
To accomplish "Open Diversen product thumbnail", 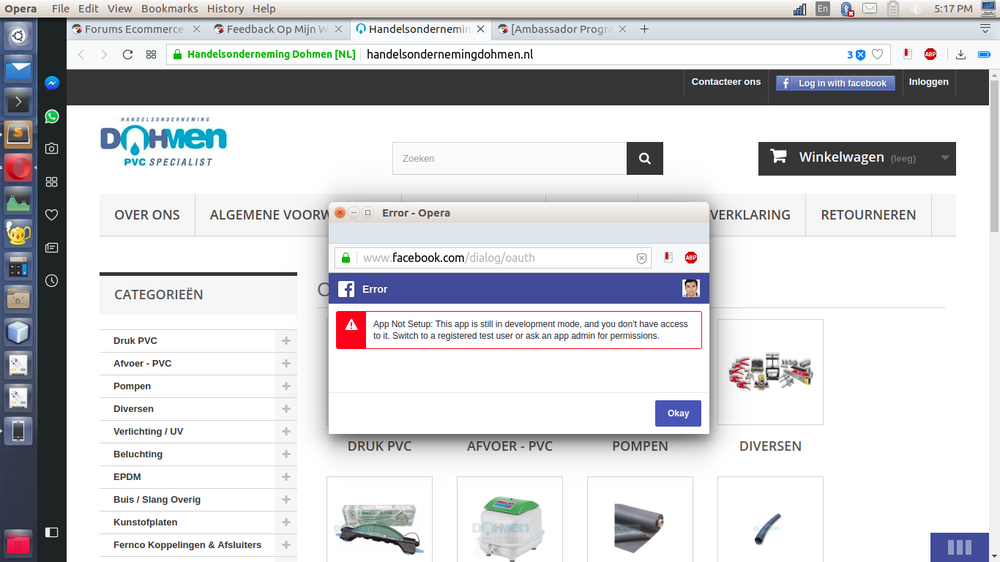I will tap(770, 372).
